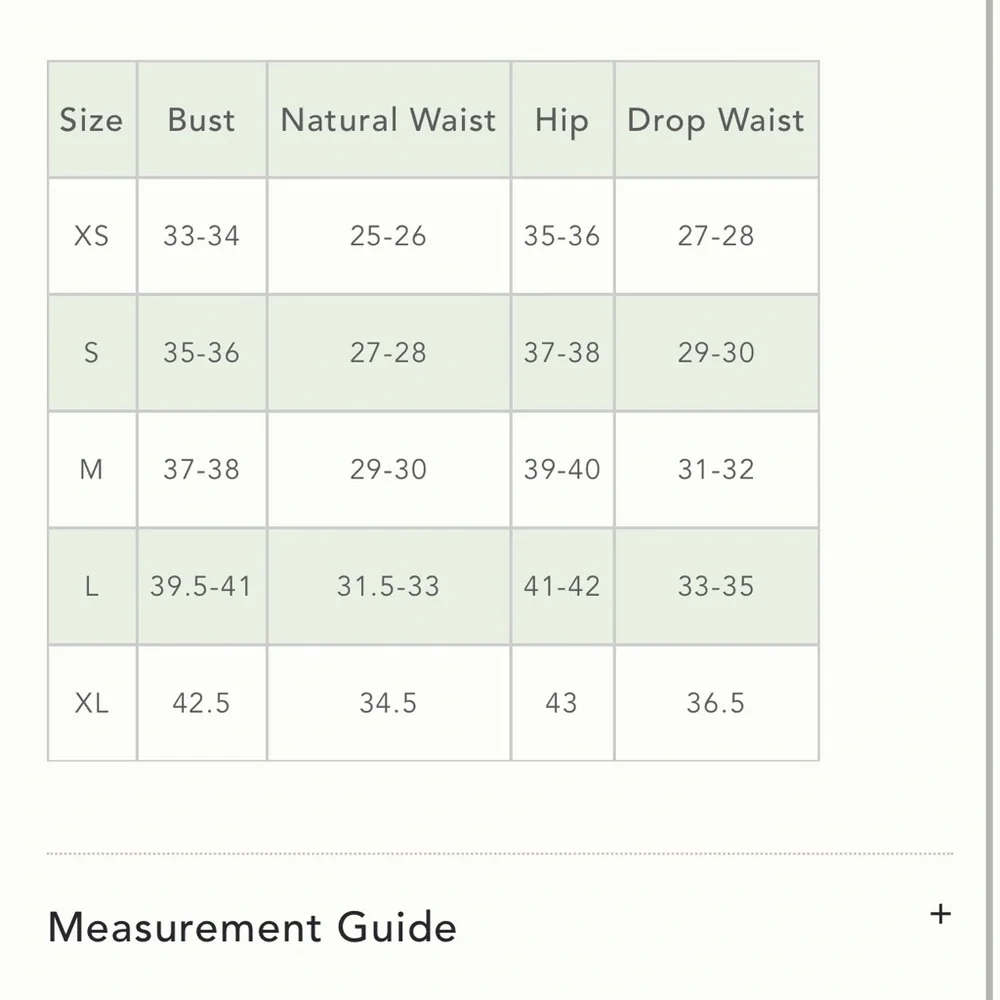Click the L drop waist value 33-35
This screenshot has height=1000, width=1000.
pos(716,586)
